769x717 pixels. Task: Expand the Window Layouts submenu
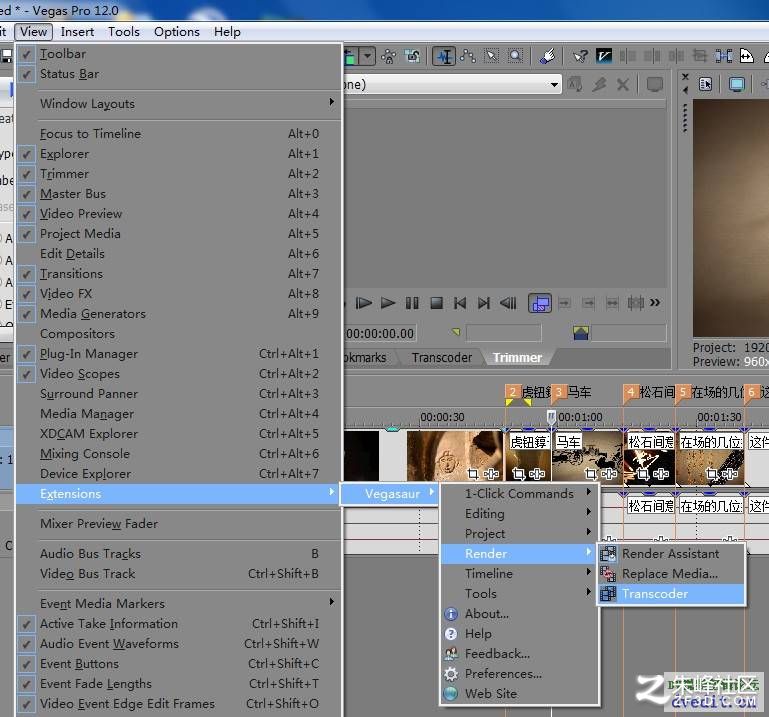tap(179, 104)
